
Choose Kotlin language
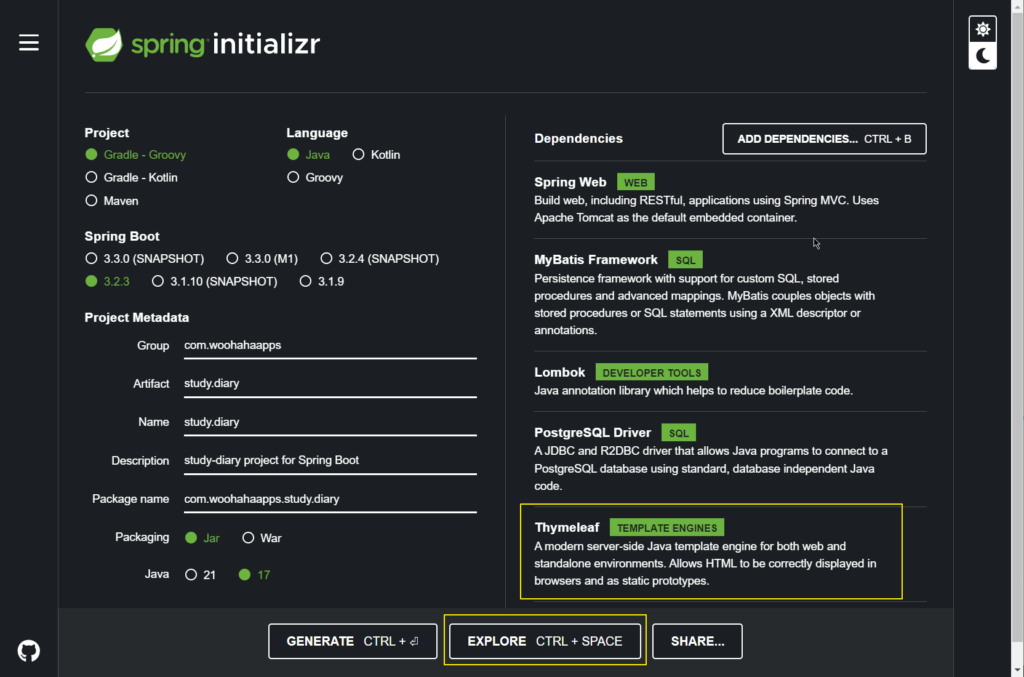[x=376, y=155]
